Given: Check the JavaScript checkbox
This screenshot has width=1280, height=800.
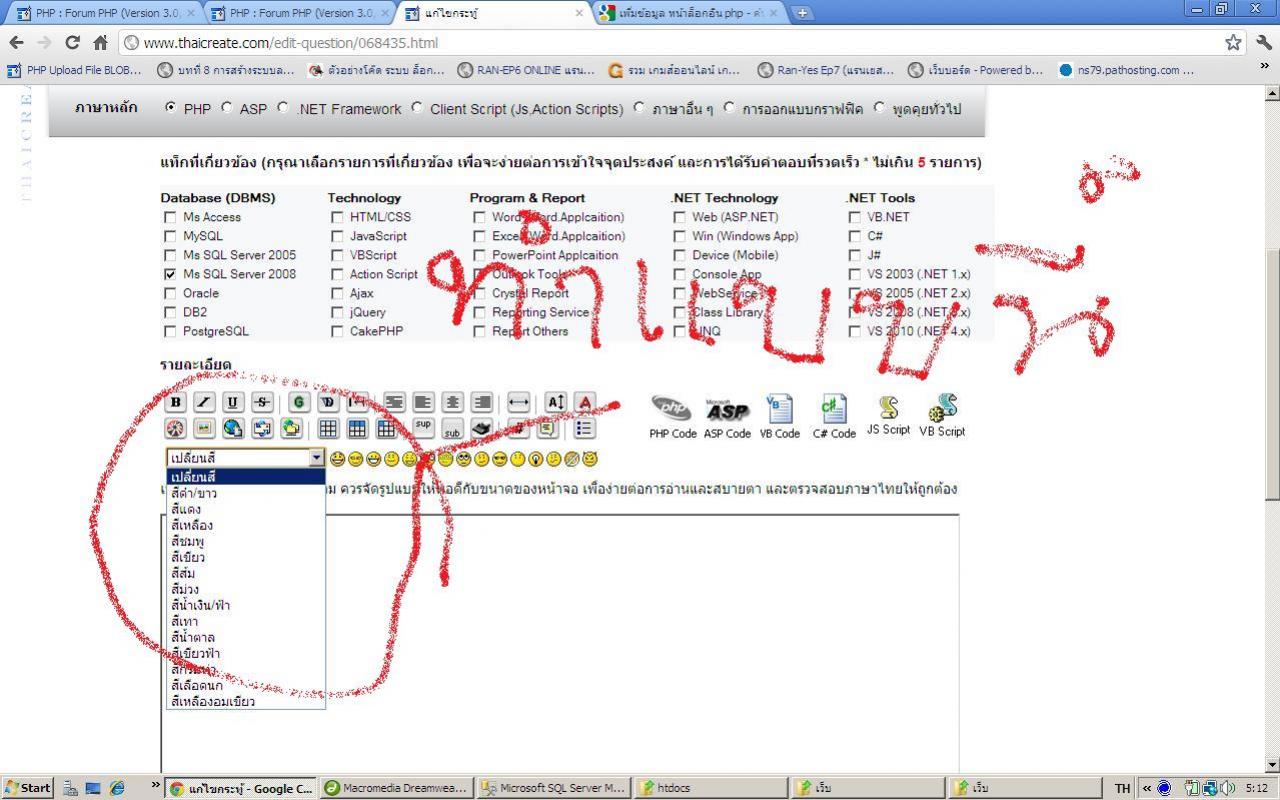Looking at the screenshot, I should coord(337,236).
